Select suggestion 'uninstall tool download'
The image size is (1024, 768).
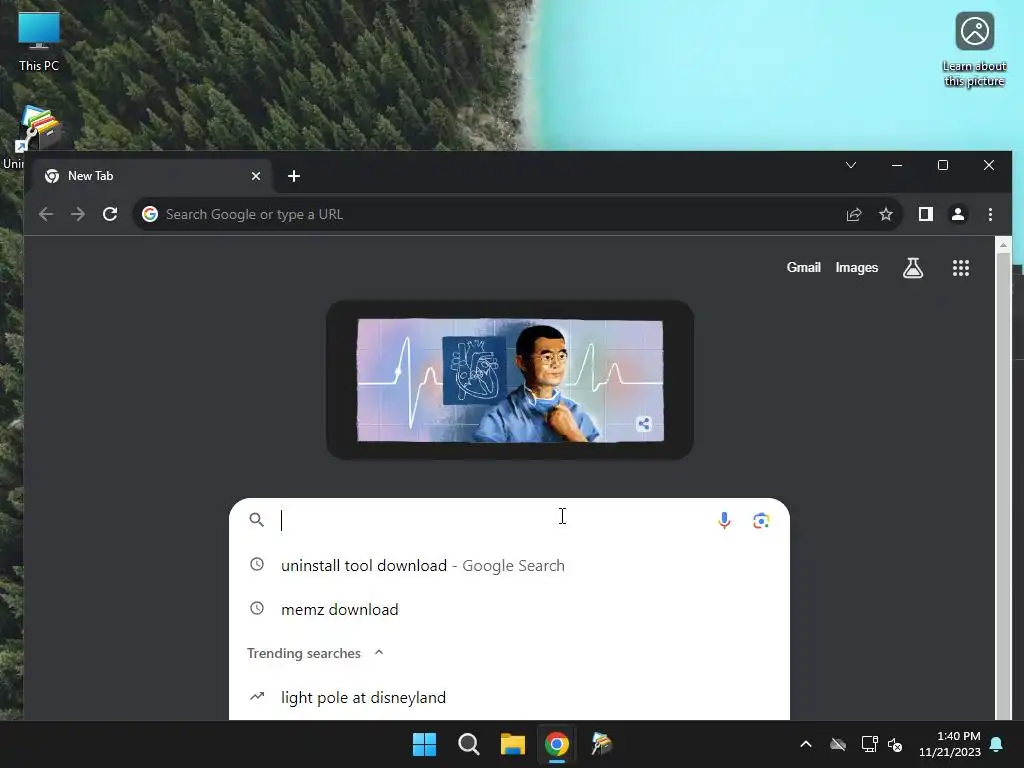509,566
